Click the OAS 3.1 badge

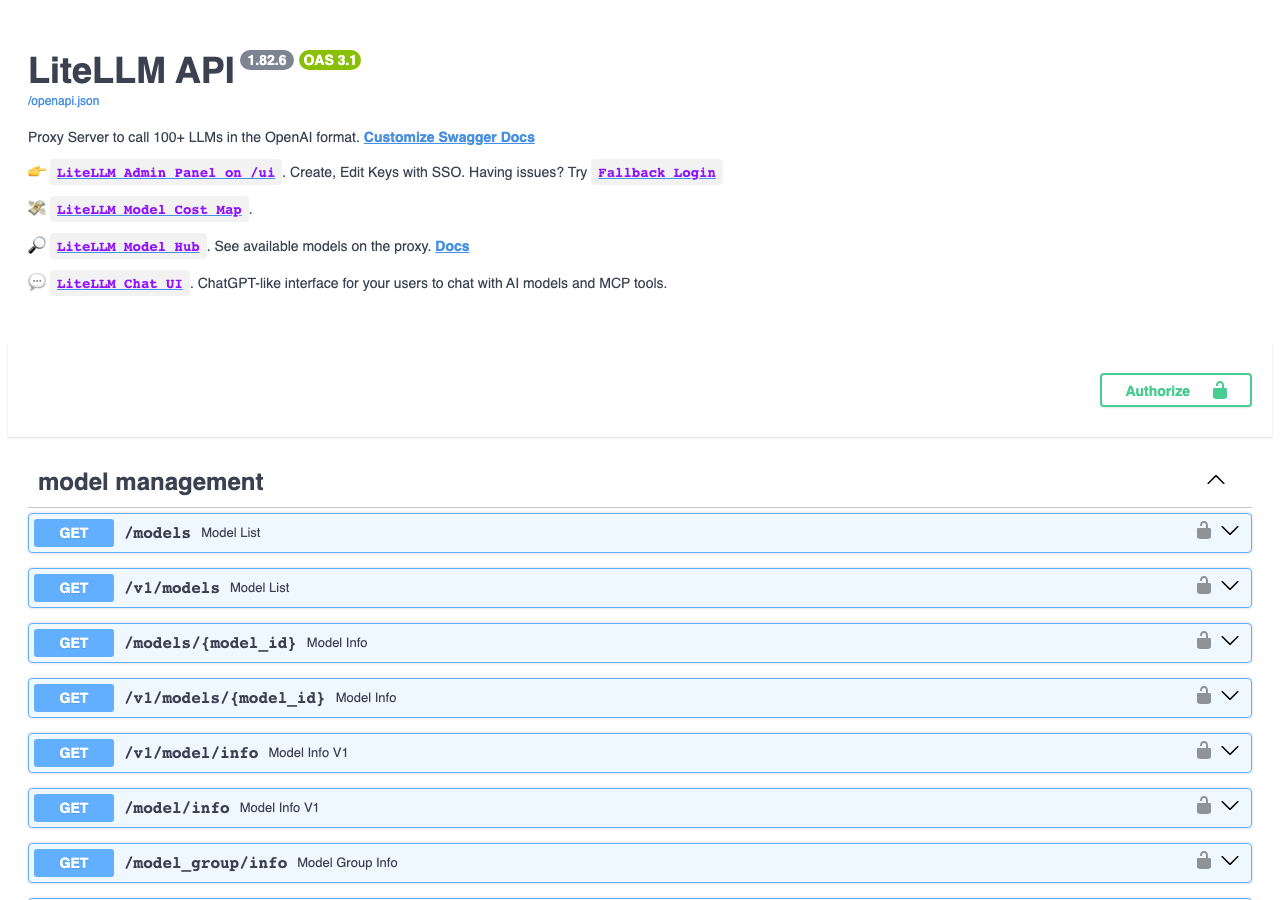click(330, 60)
